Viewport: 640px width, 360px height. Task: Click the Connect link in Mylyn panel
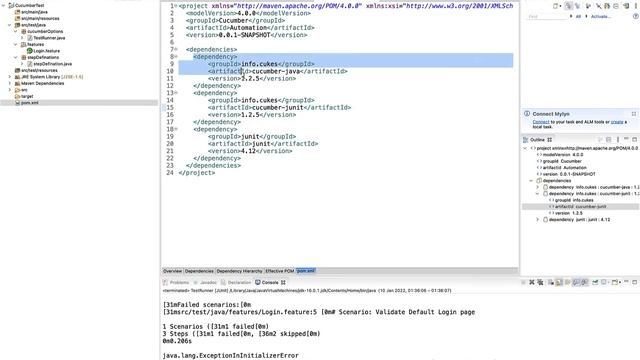point(541,122)
